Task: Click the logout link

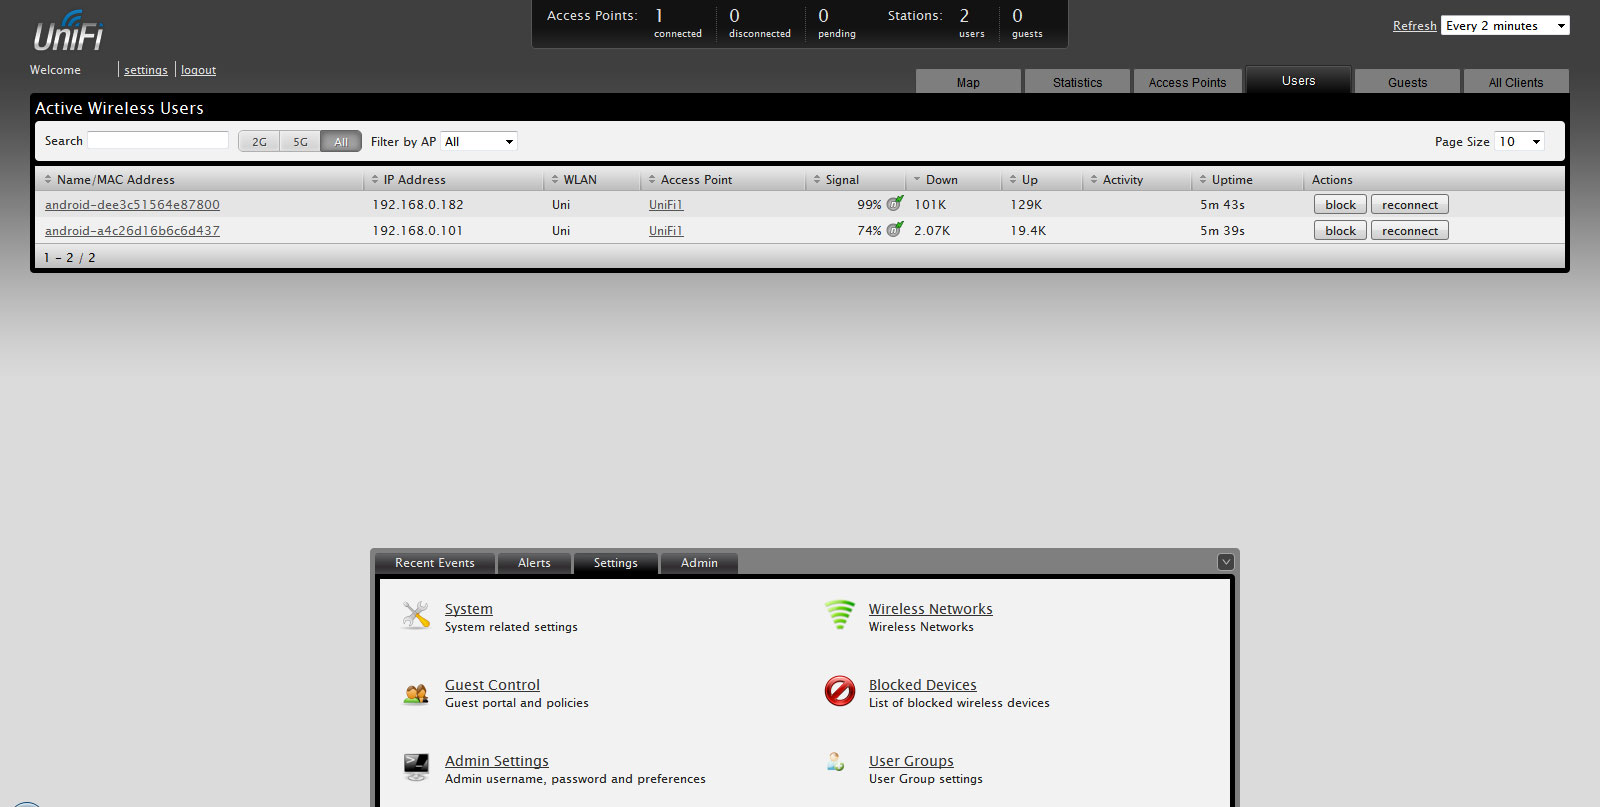Action: [x=198, y=70]
